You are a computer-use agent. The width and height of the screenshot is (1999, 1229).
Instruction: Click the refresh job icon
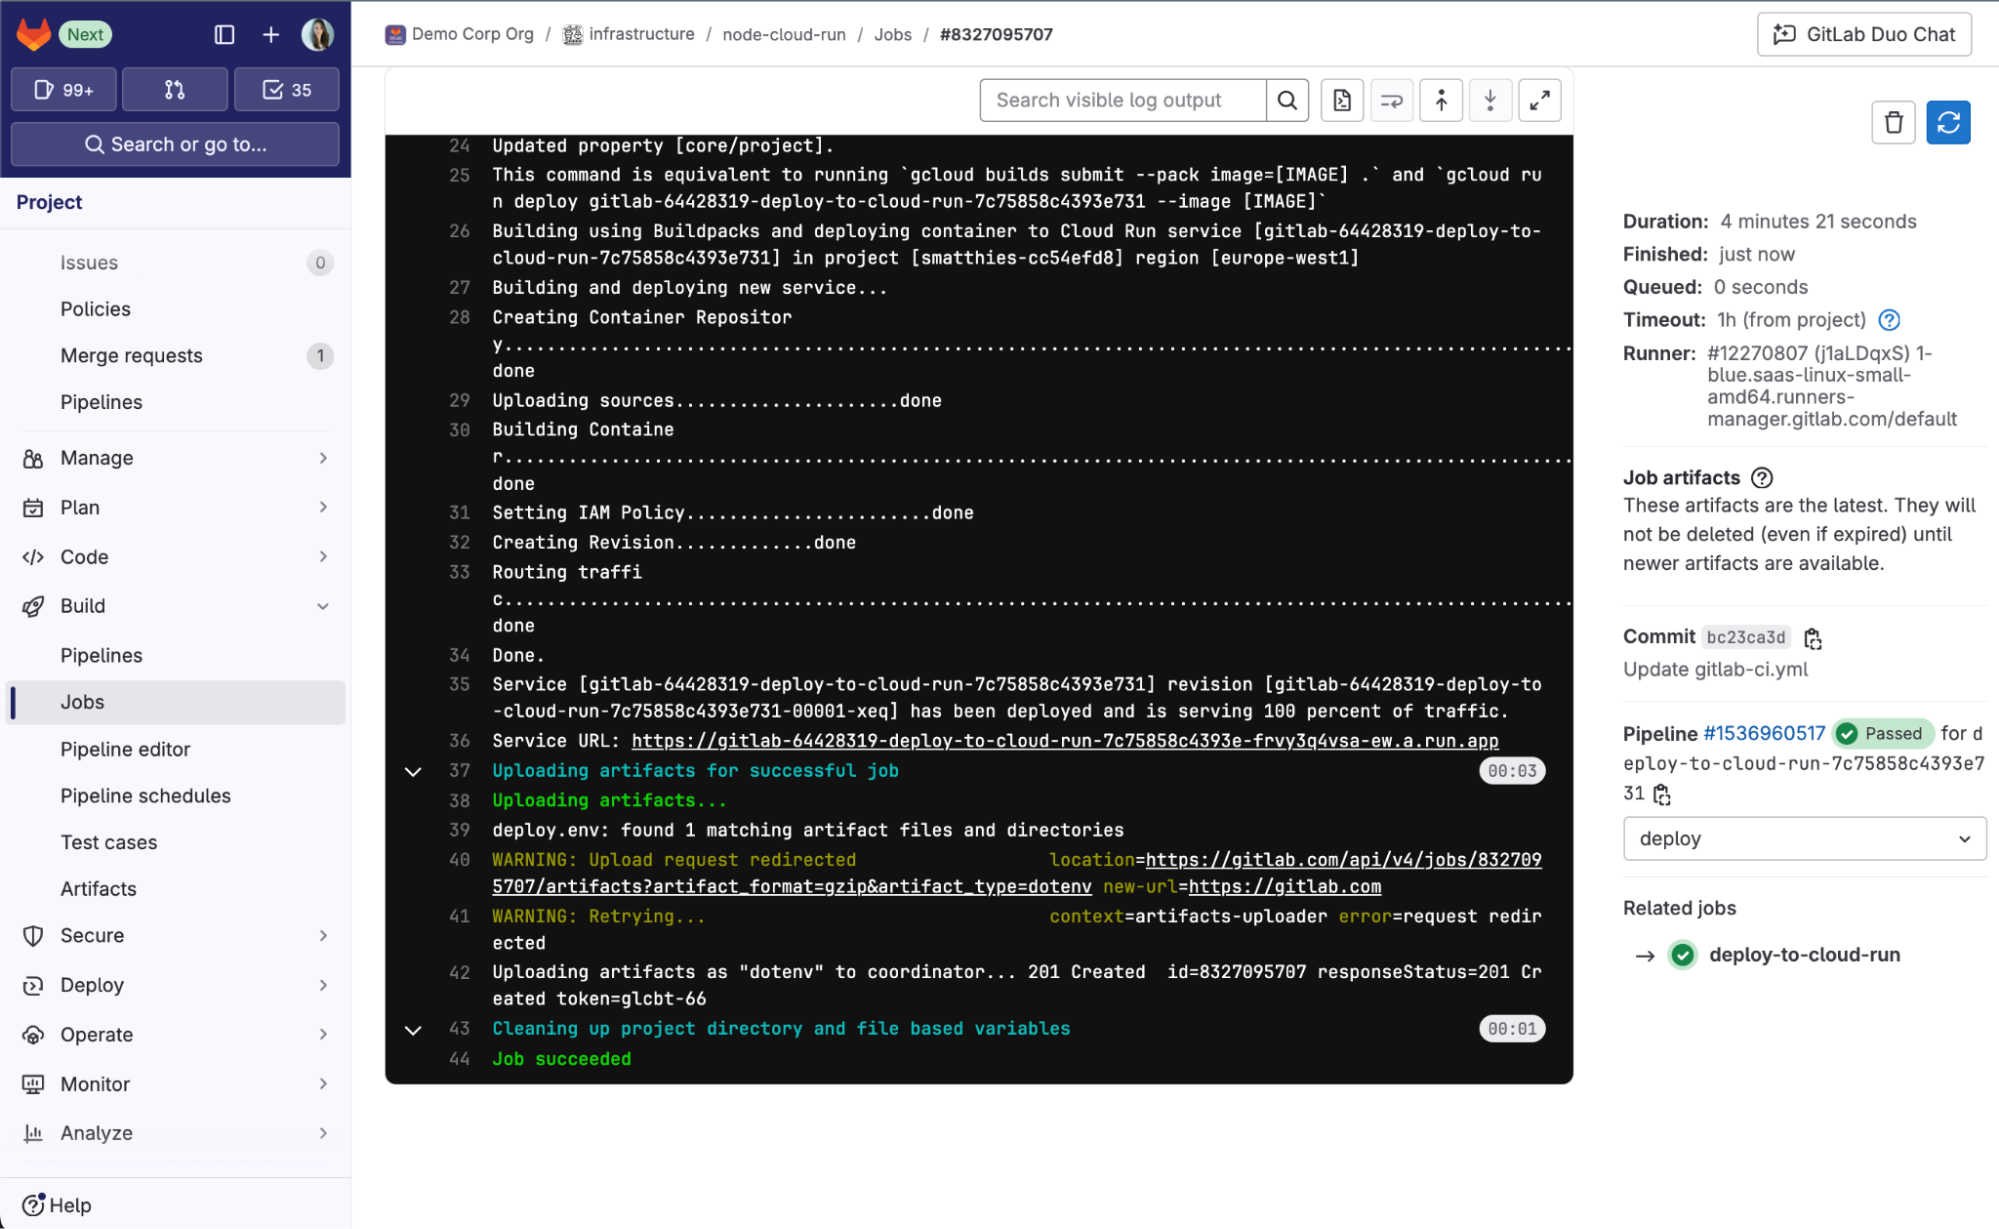[1949, 123]
